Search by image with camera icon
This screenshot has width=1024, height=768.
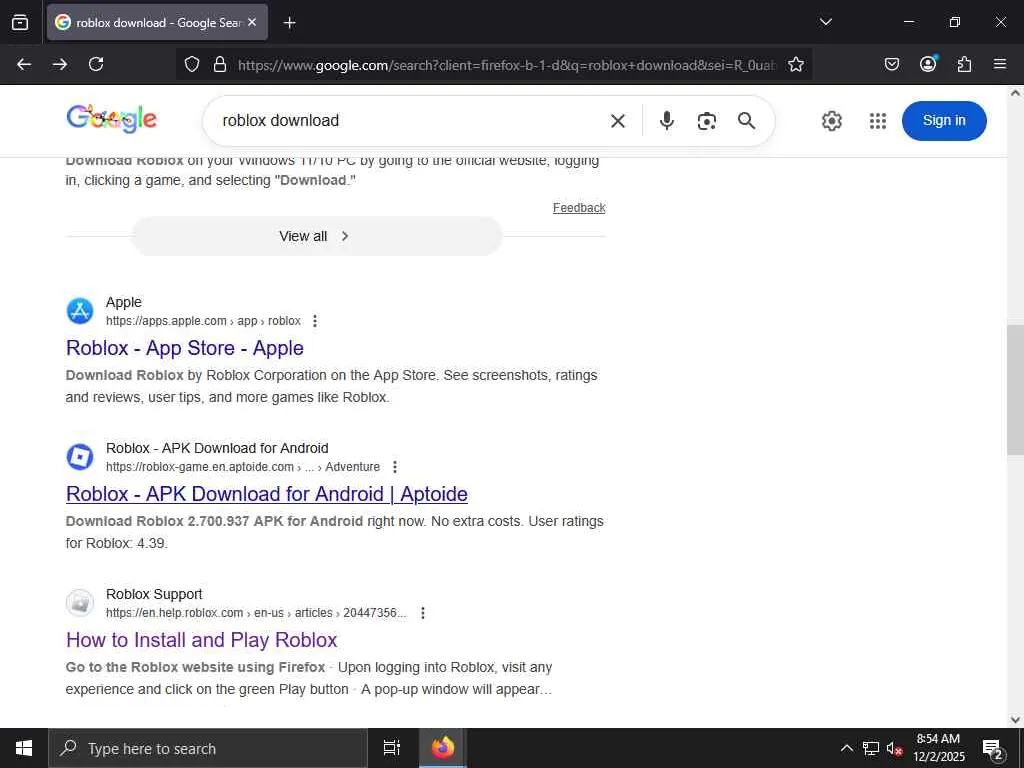click(707, 121)
